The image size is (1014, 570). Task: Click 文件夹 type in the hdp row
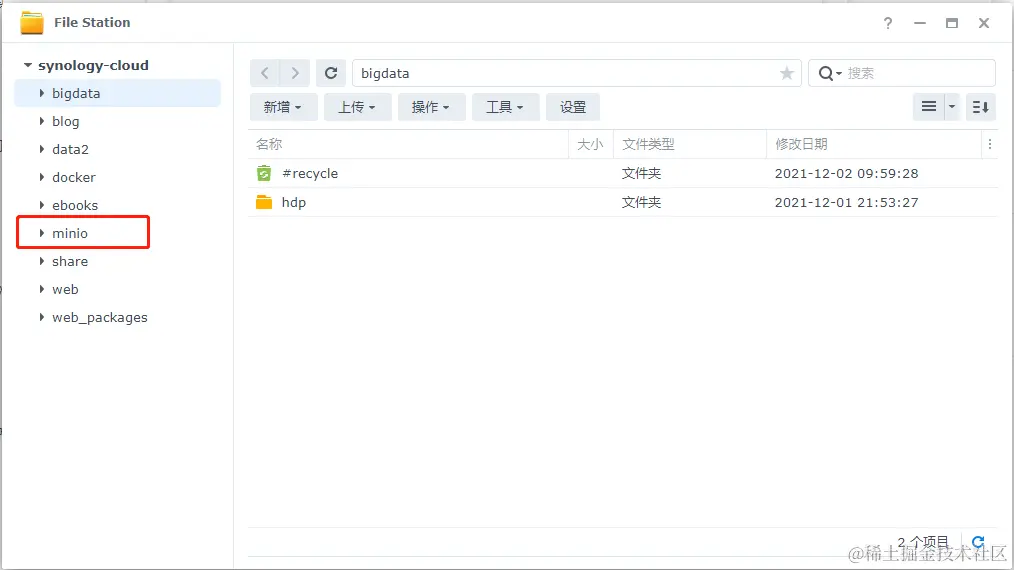tap(642, 203)
